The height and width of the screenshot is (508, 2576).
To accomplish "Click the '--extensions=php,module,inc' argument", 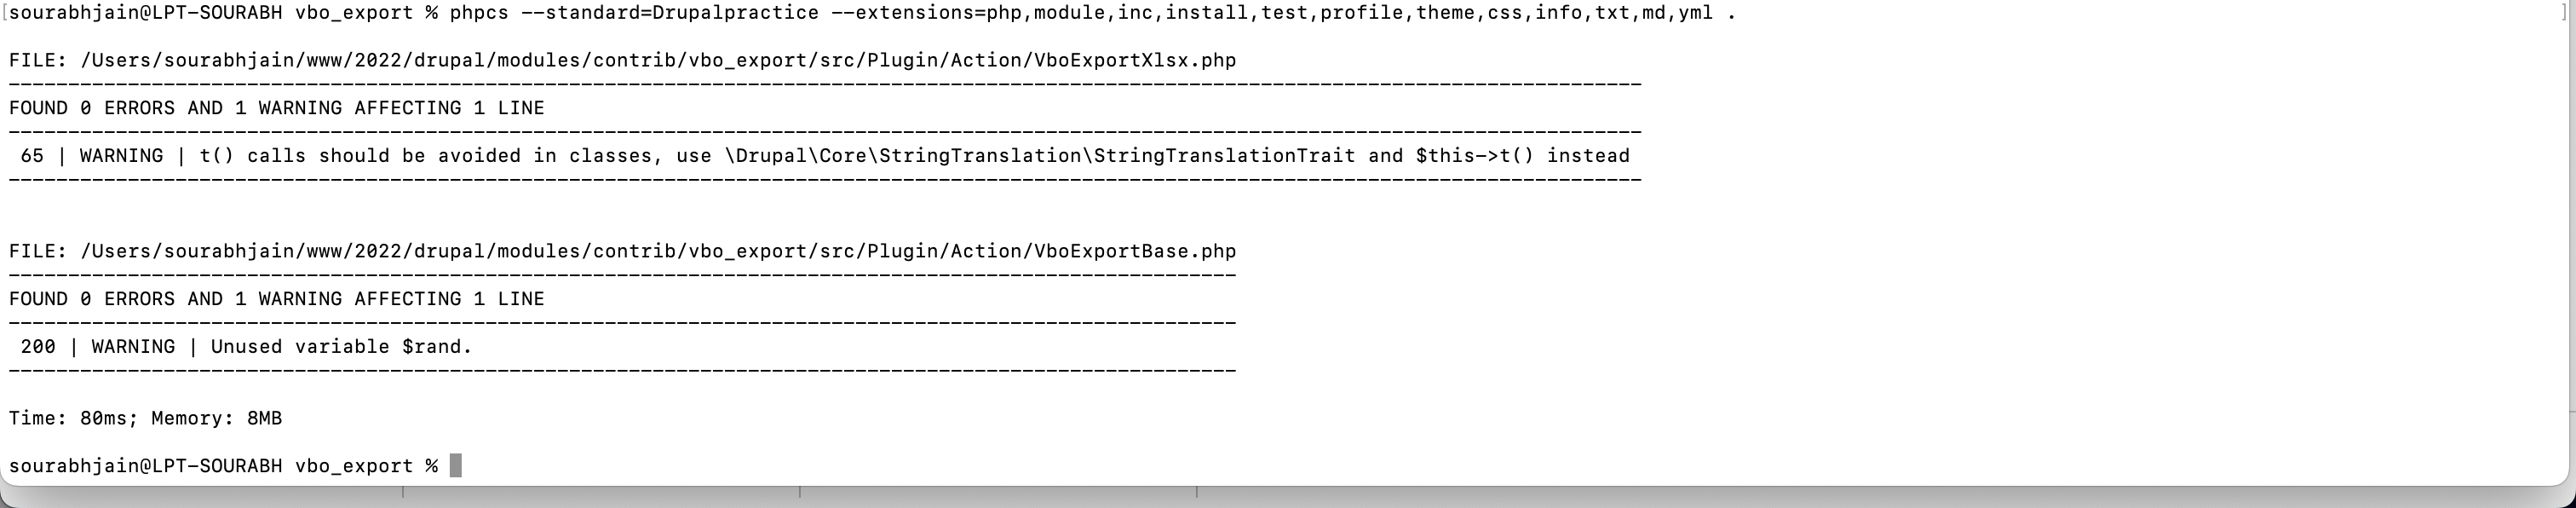I will [992, 13].
